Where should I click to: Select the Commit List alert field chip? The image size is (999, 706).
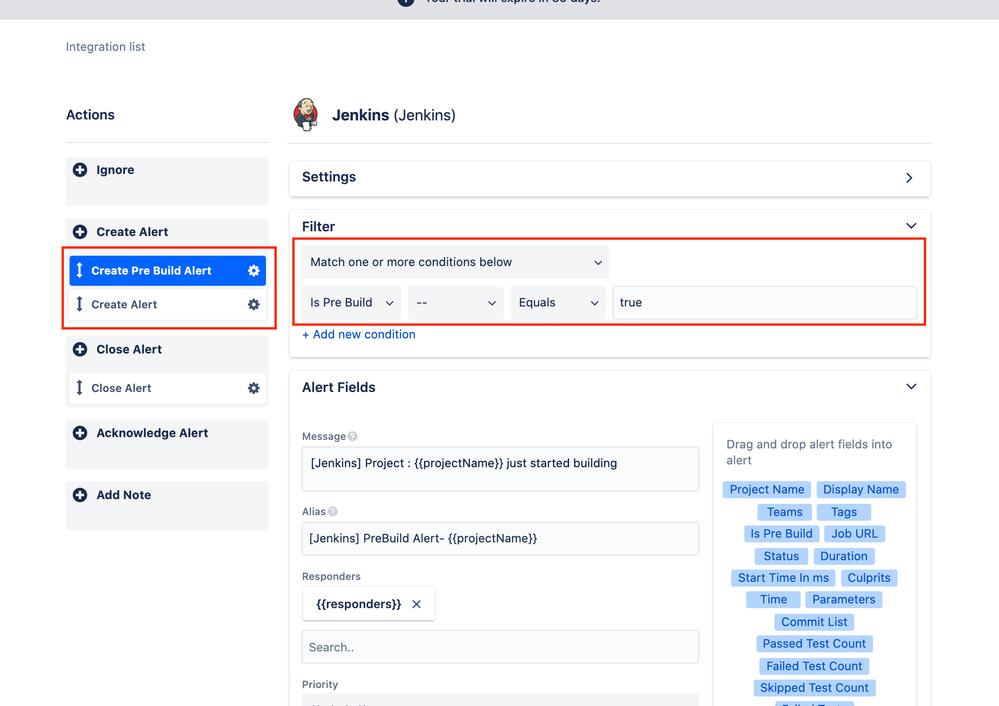(x=814, y=622)
